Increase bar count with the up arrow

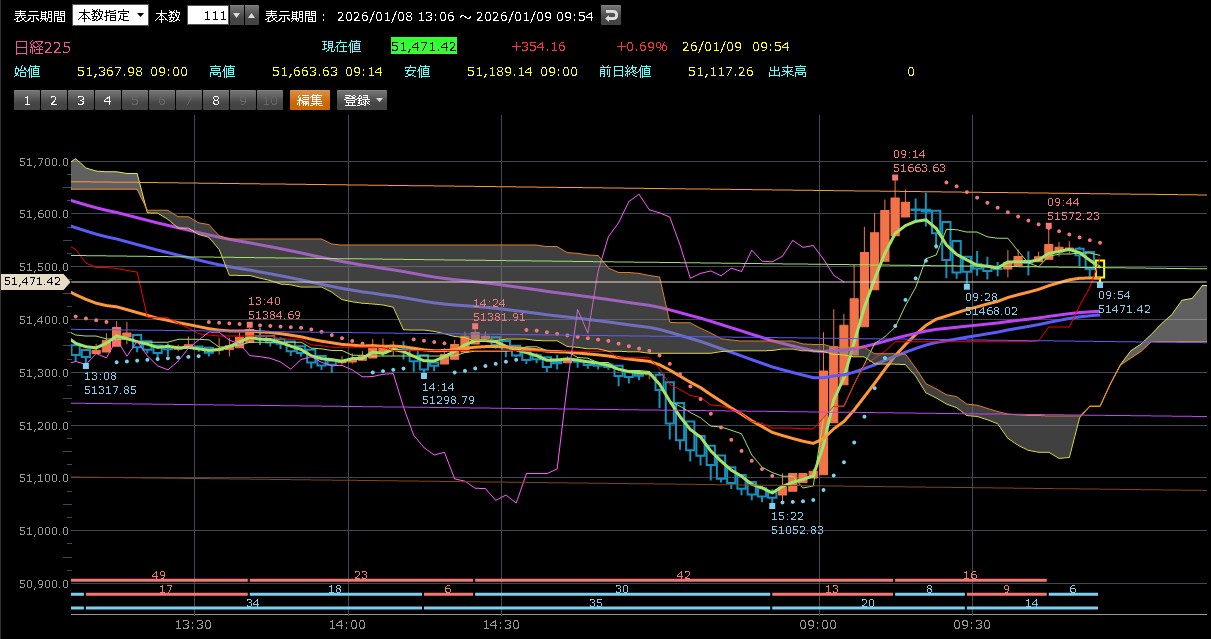pyautogui.click(x=251, y=15)
